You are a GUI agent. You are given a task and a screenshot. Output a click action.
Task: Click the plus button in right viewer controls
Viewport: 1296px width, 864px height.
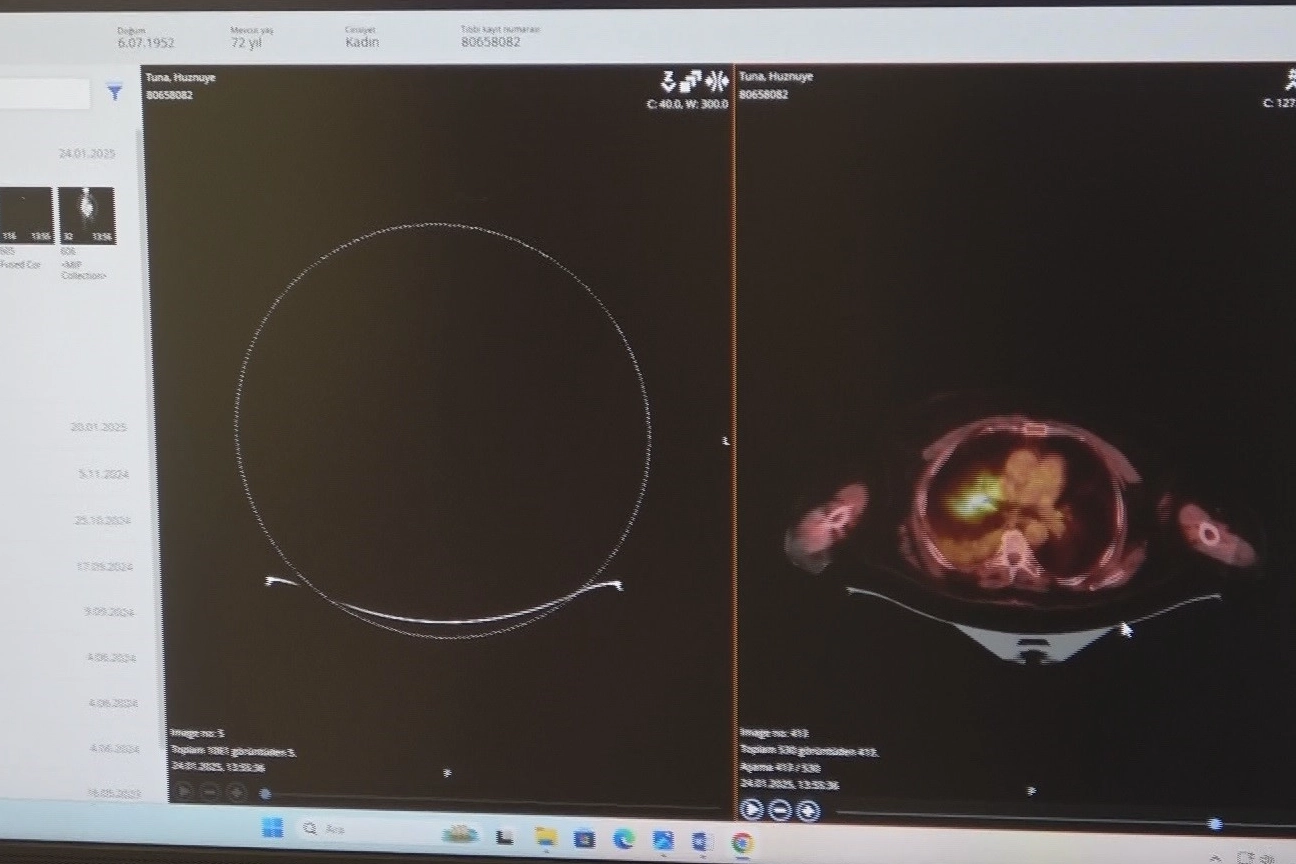[808, 810]
